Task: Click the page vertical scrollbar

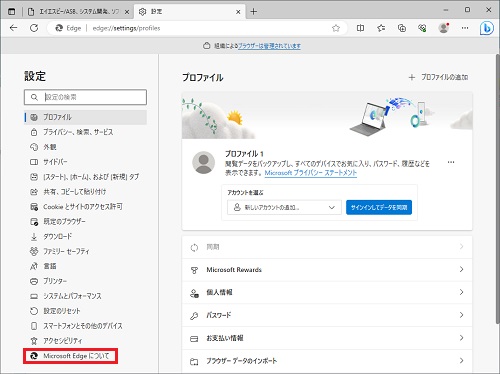Action: click(x=498, y=190)
